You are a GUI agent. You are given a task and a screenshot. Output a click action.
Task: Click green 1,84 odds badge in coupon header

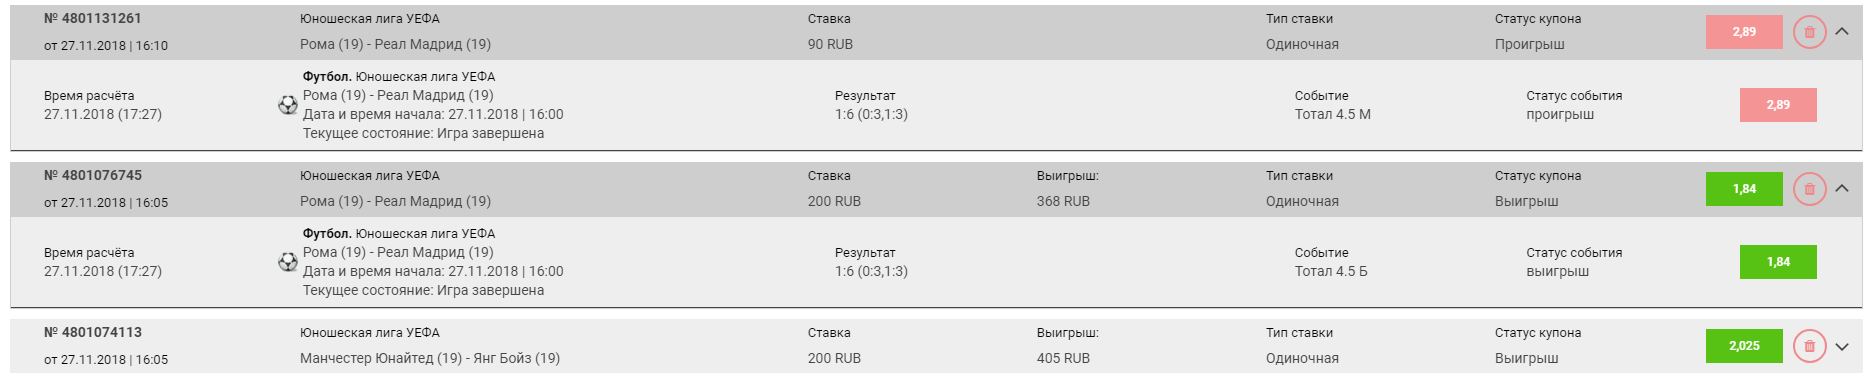click(x=1744, y=189)
